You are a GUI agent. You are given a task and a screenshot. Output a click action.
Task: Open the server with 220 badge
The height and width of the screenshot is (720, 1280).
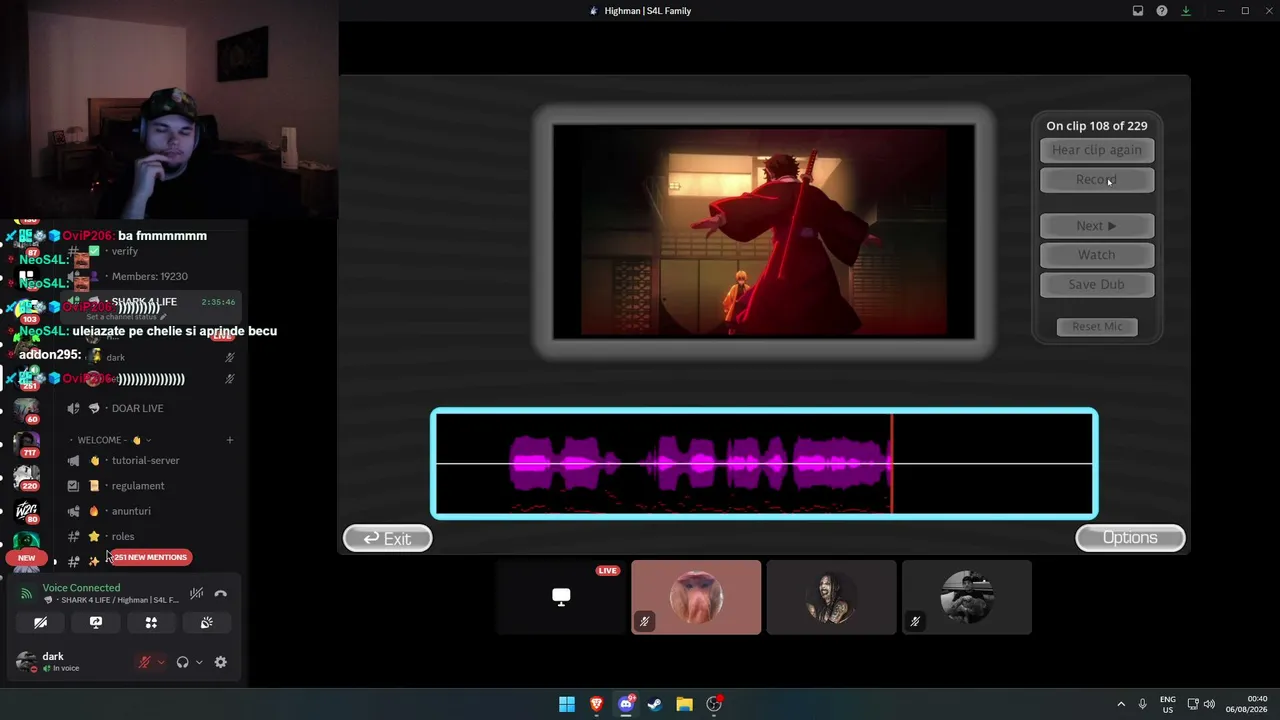pos(26,477)
